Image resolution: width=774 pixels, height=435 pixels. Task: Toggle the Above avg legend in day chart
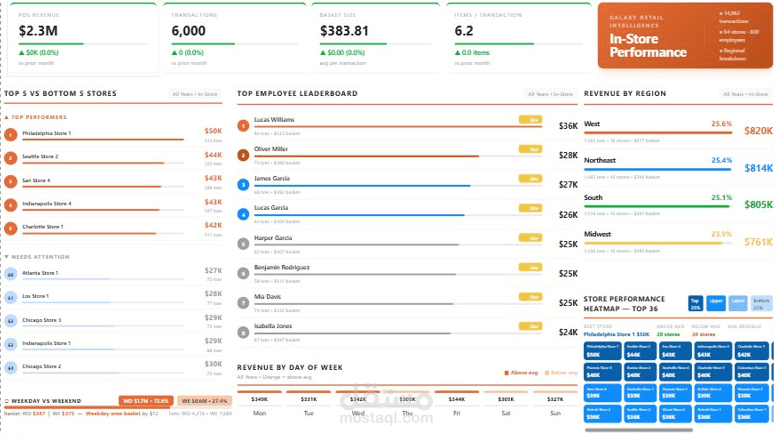coord(521,373)
